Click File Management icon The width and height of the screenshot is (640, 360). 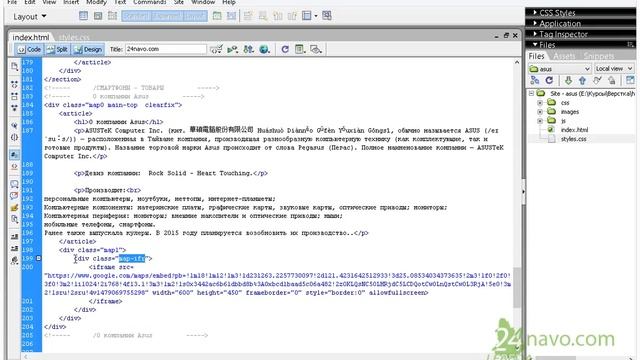248,49
